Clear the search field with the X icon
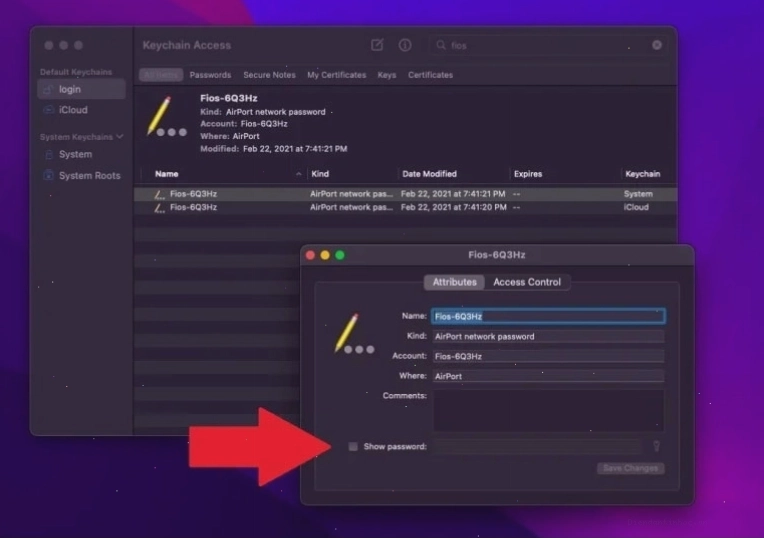Image resolution: width=764 pixels, height=539 pixels. tap(657, 45)
